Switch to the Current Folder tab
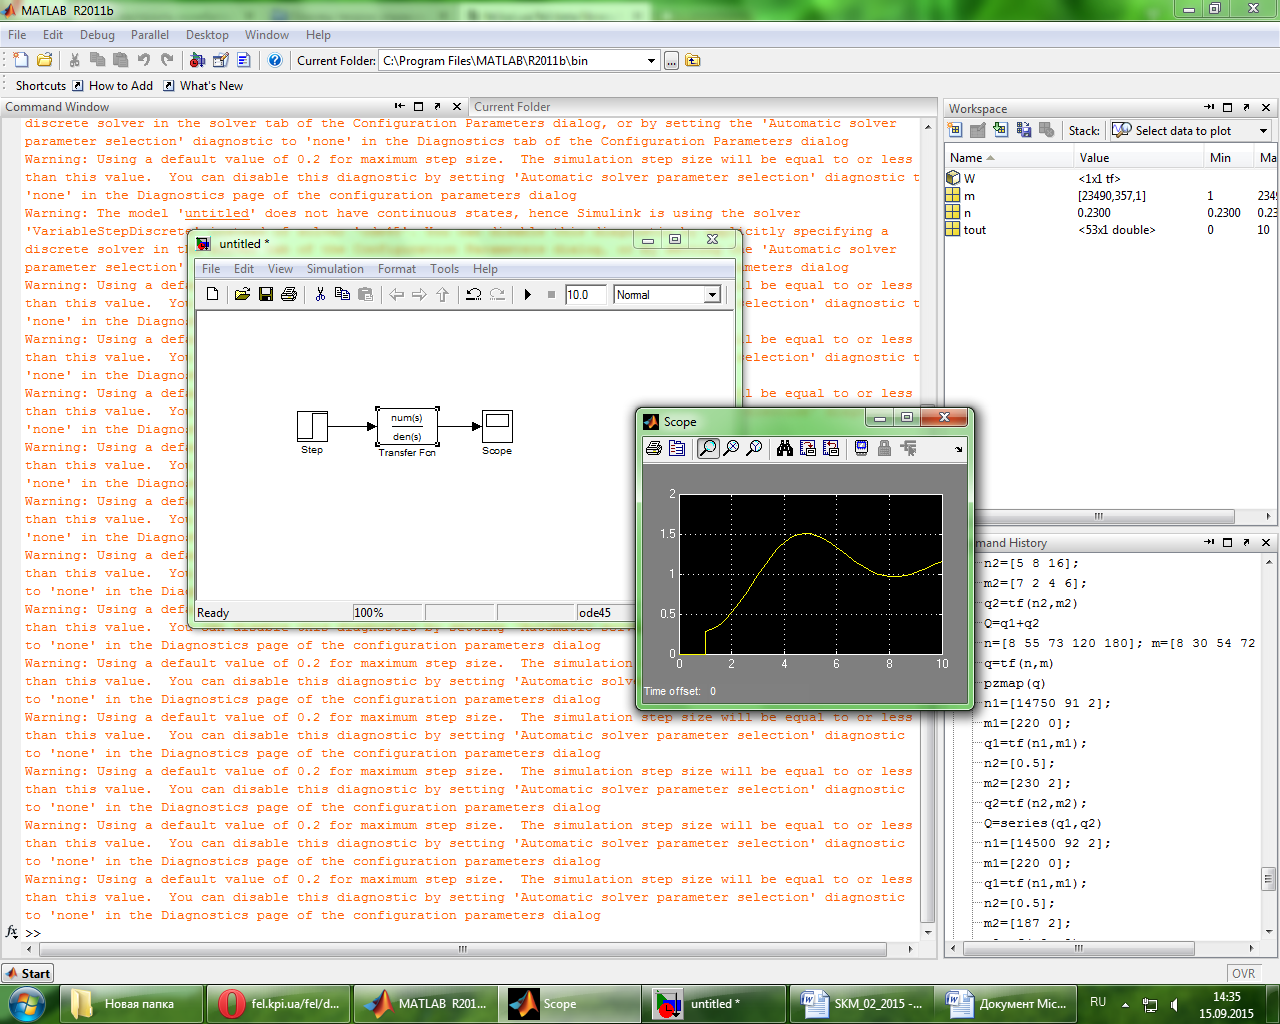This screenshot has width=1280, height=1024. [x=512, y=107]
